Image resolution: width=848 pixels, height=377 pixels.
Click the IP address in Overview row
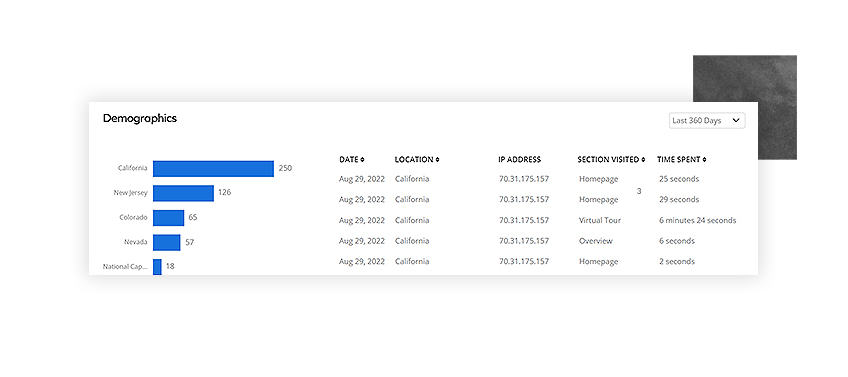524,241
